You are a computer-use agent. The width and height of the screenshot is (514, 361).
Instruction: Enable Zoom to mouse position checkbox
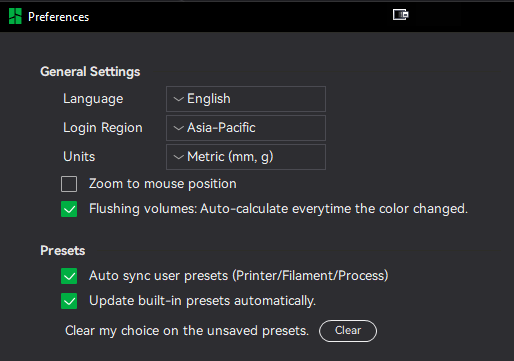point(69,184)
